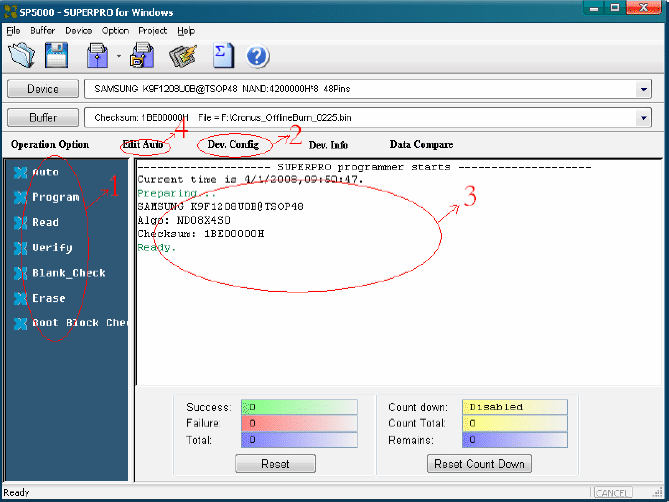Click the Boot Block Check icon
The width and height of the screenshot is (669, 502).
pos(20,323)
